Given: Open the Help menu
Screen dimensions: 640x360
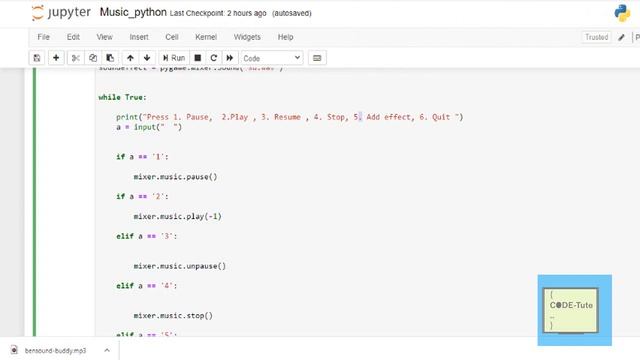Looking at the screenshot, I should pyautogui.click(x=285, y=37).
